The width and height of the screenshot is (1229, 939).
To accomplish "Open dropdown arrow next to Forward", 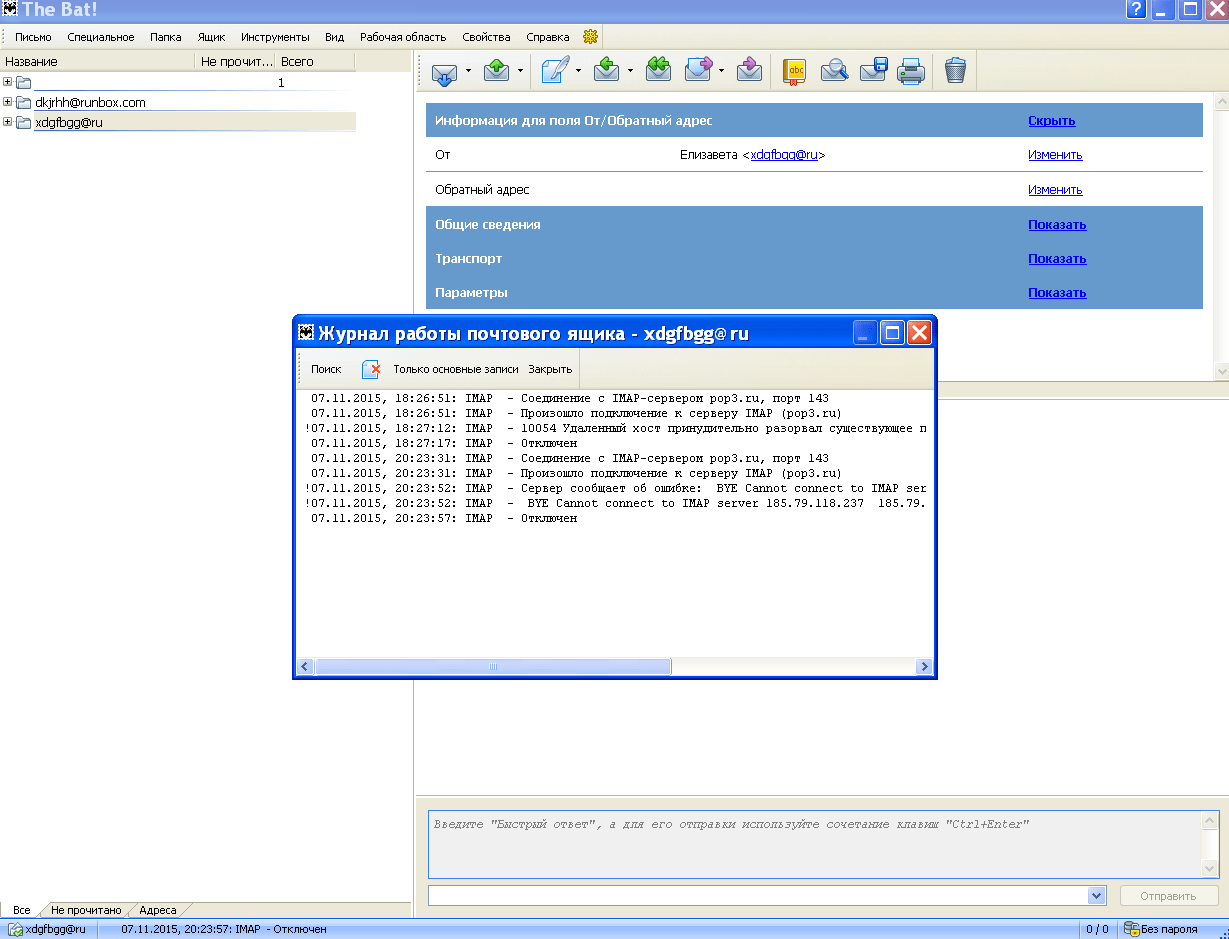I will tap(721, 71).
